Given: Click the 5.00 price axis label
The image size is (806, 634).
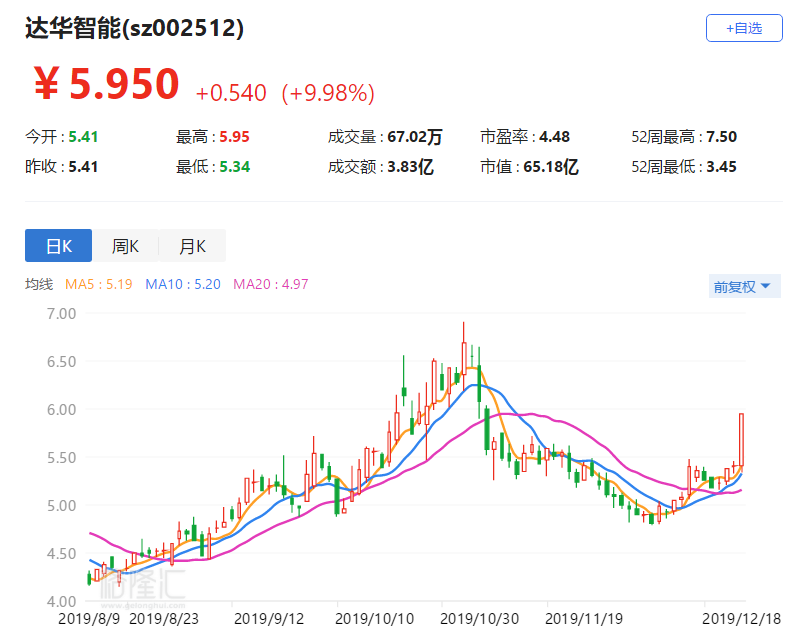Looking at the screenshot, I should click(x=61, y=505).
